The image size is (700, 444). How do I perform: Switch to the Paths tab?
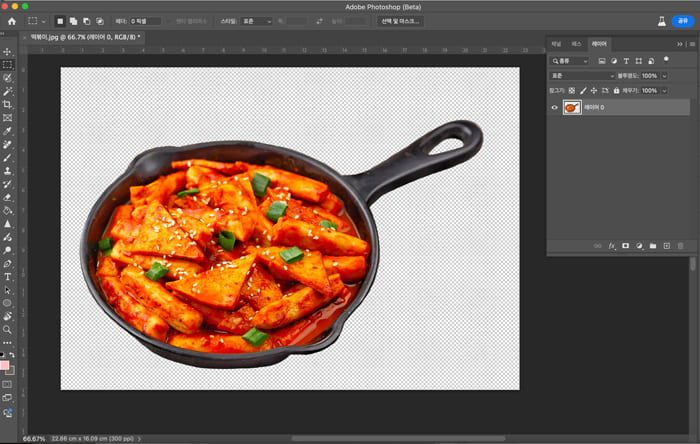click(x=576, y=44)
